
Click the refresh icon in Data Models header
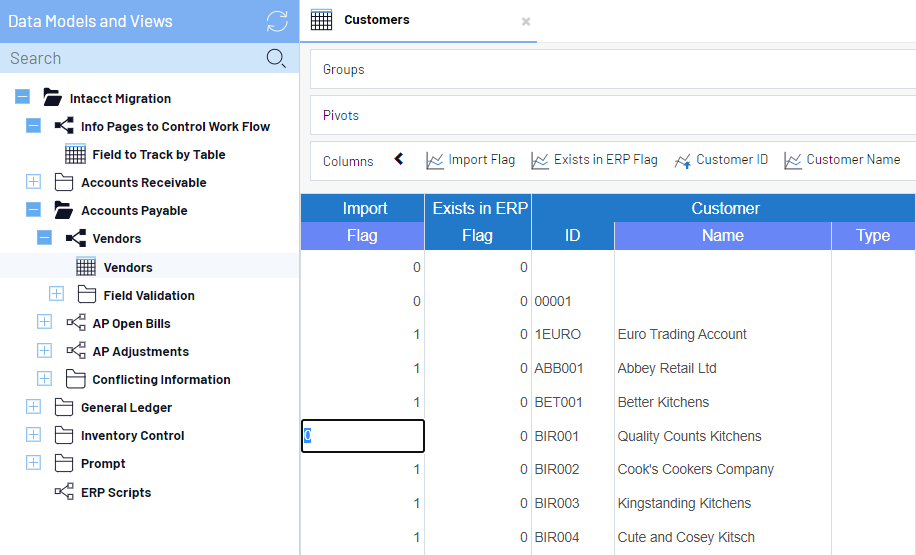point(277,21)
